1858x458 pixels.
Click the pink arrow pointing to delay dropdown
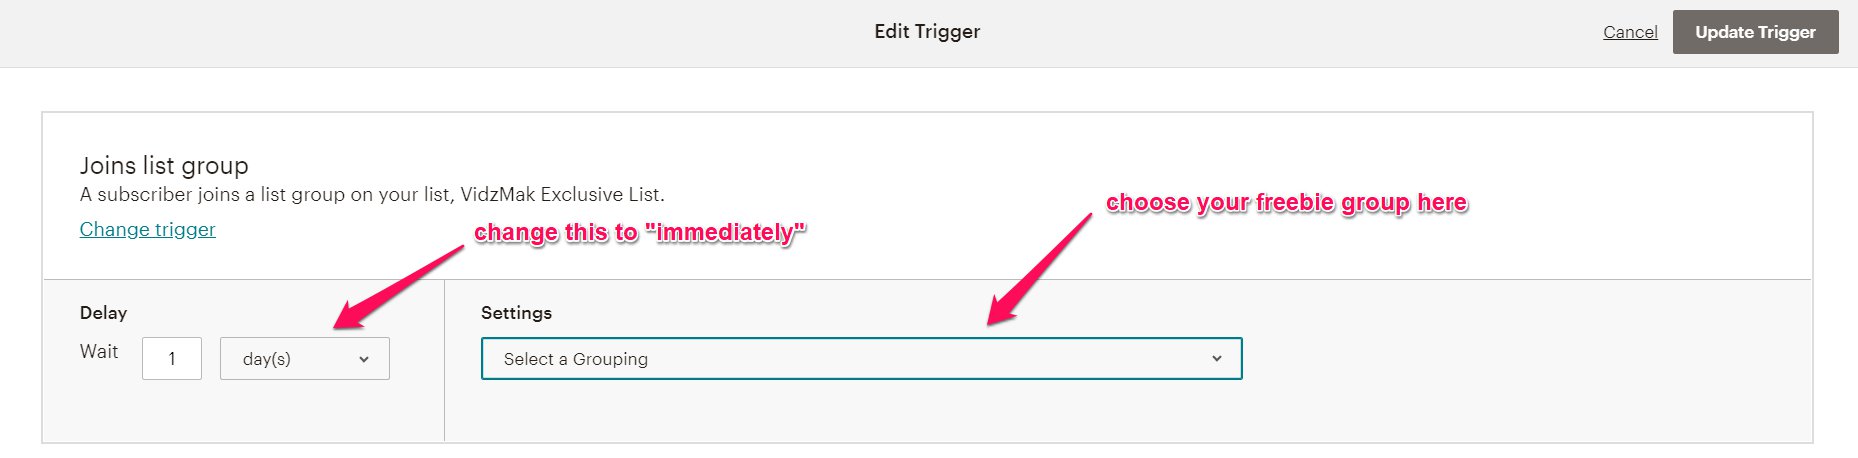(399, 286)
